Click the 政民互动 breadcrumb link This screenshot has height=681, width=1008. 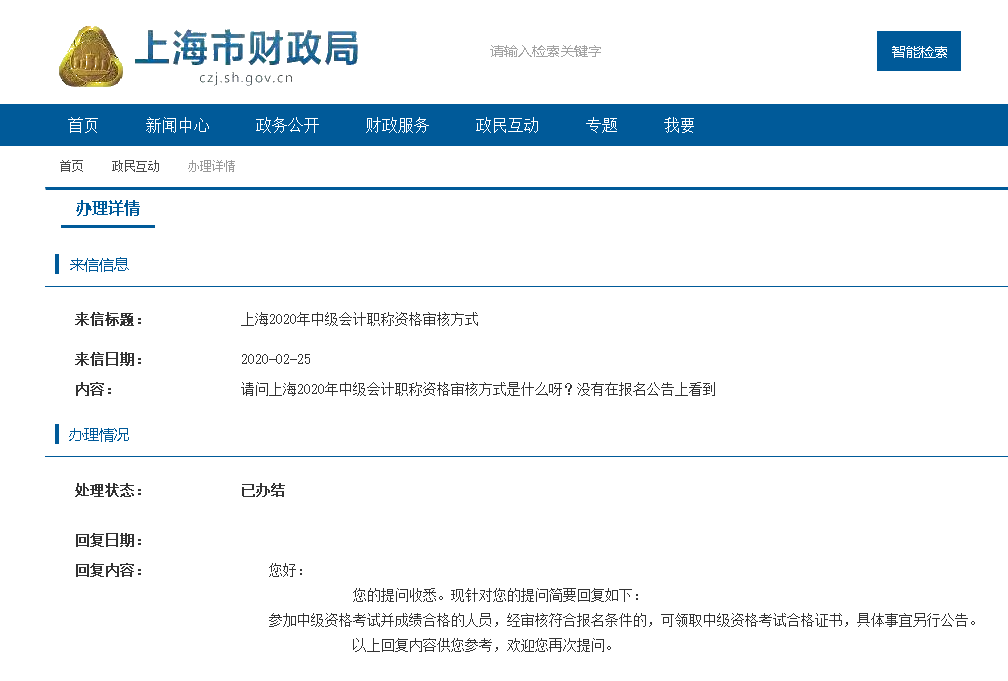pyautogui.click(x=135, y=165)
